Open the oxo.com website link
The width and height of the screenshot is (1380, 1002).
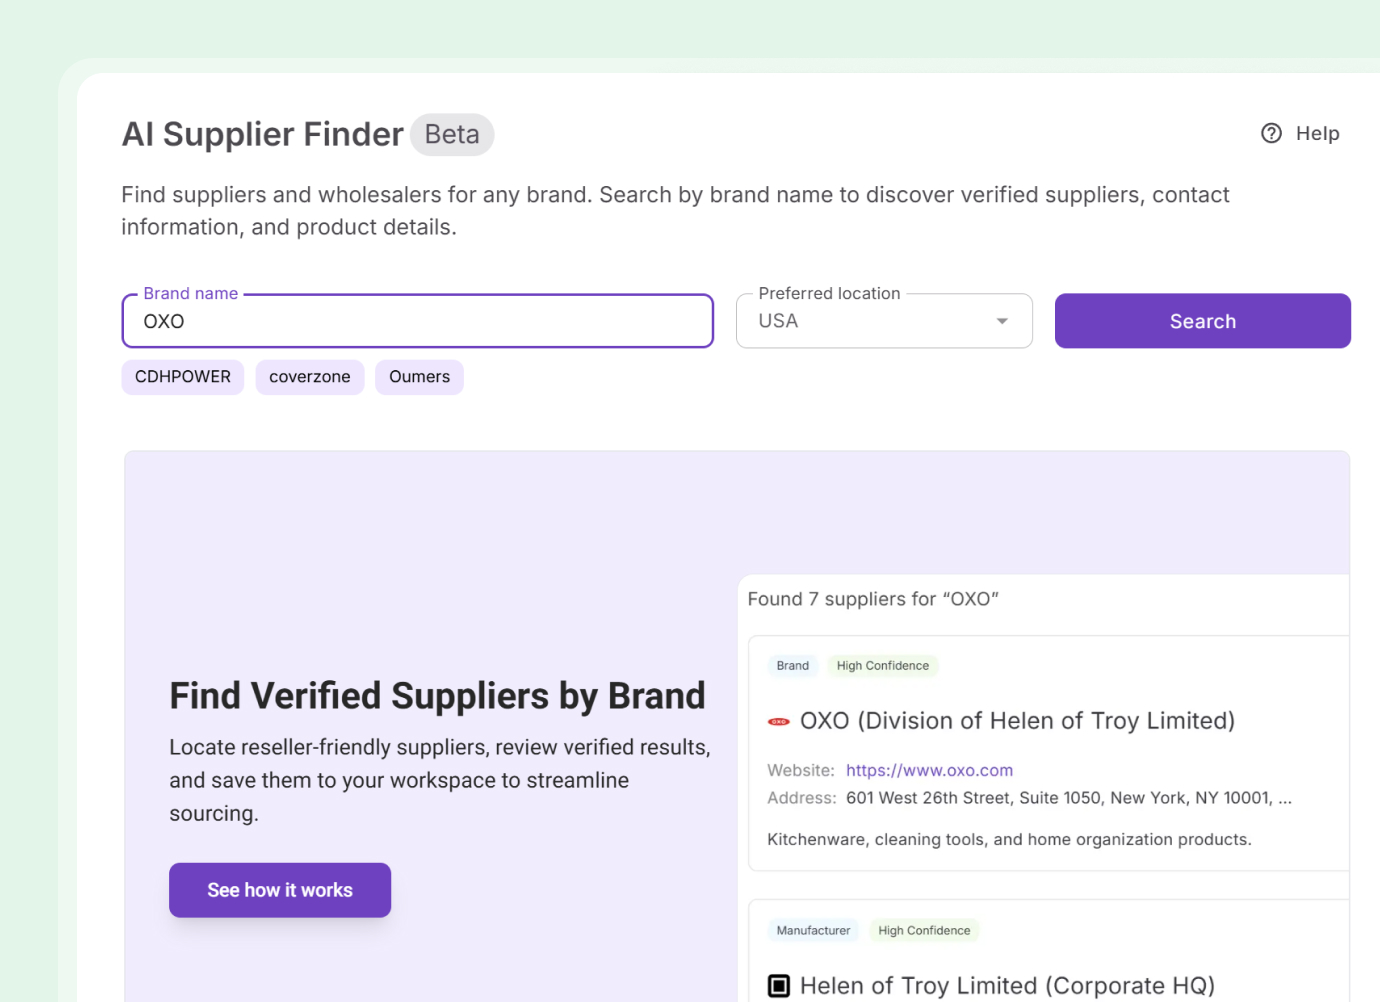click(x=929, y=770)
